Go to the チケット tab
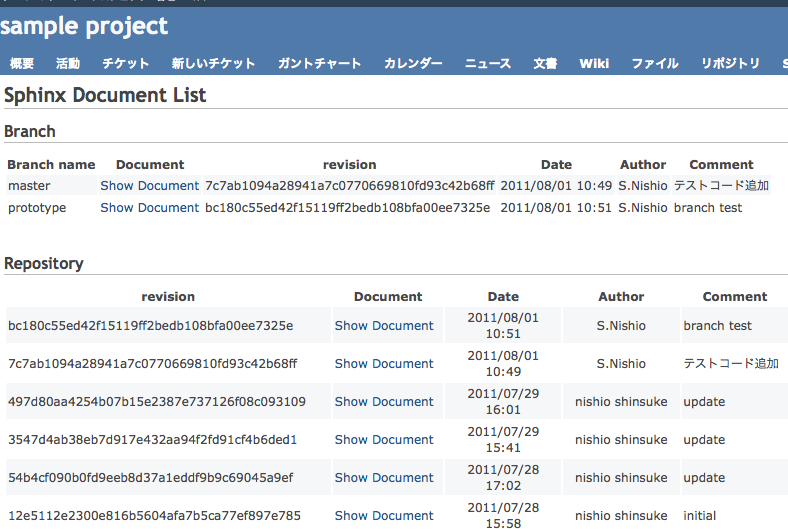This screenshot has width=788, height=529. click(x=126, y=63)
